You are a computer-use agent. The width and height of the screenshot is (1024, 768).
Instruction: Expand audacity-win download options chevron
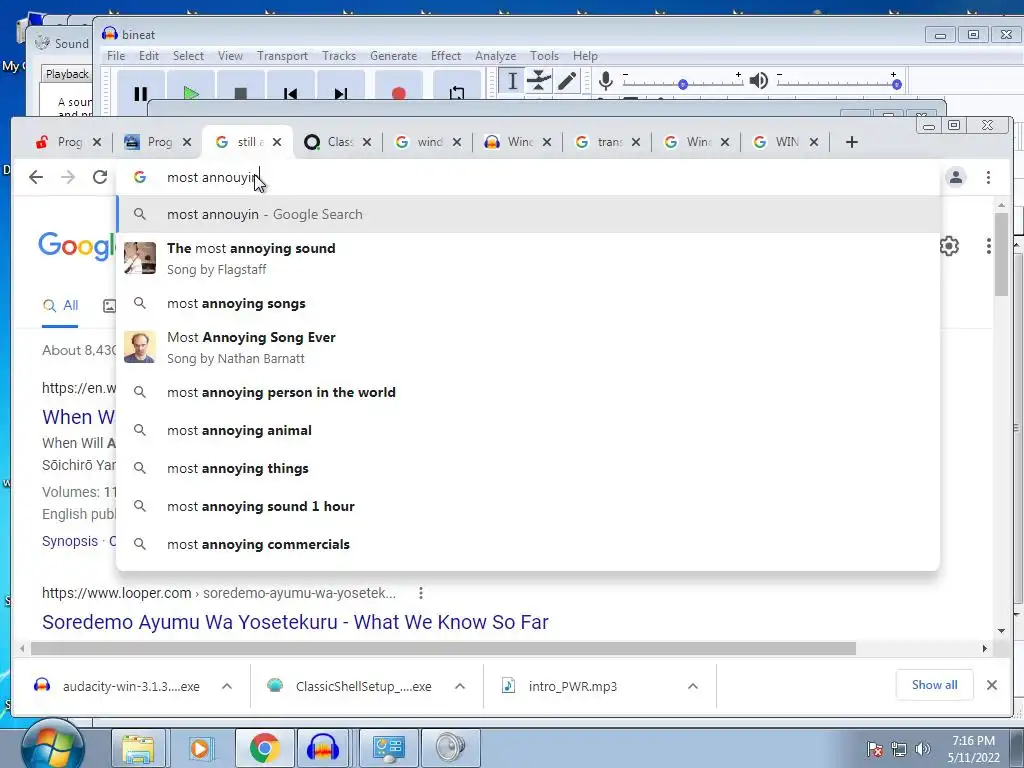click(x=227, y=686)
